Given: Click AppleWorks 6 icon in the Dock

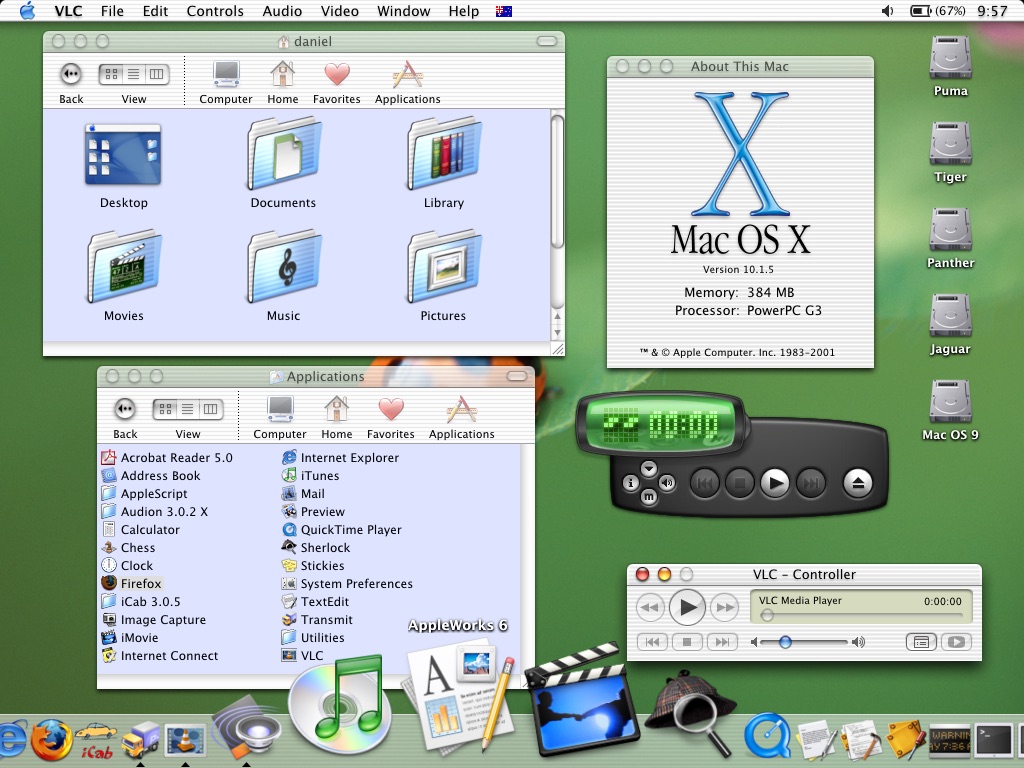Looking at the screenshot, I should (460, 696).
